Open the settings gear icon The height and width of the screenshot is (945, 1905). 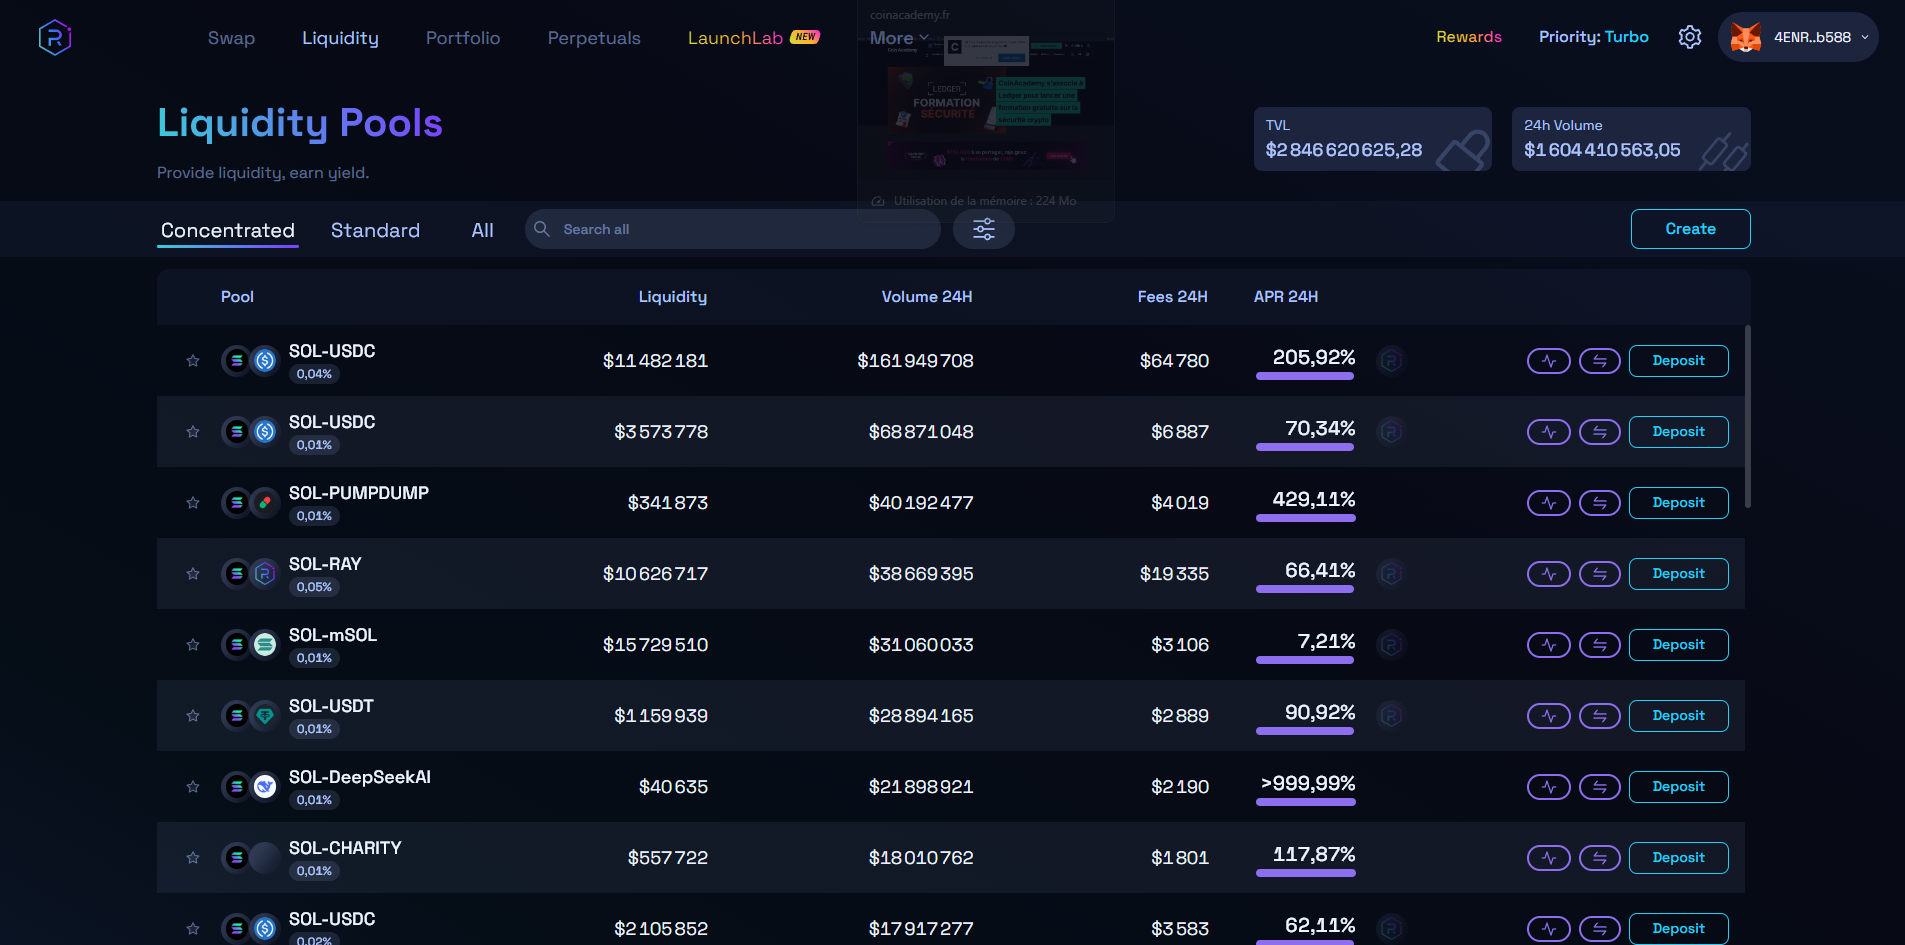click(1690, 37)
